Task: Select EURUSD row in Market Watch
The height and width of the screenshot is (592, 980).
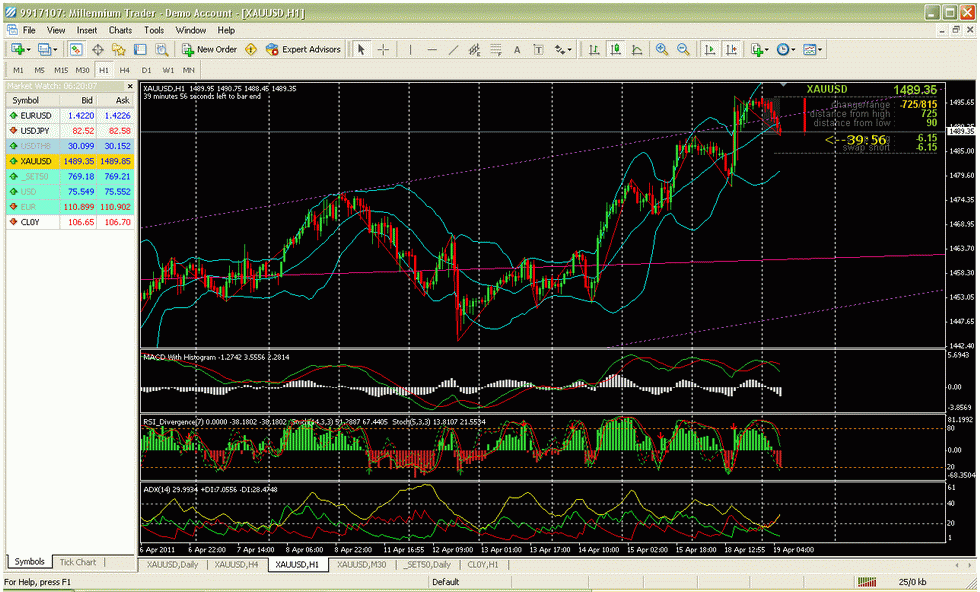Action: (70, 116)
